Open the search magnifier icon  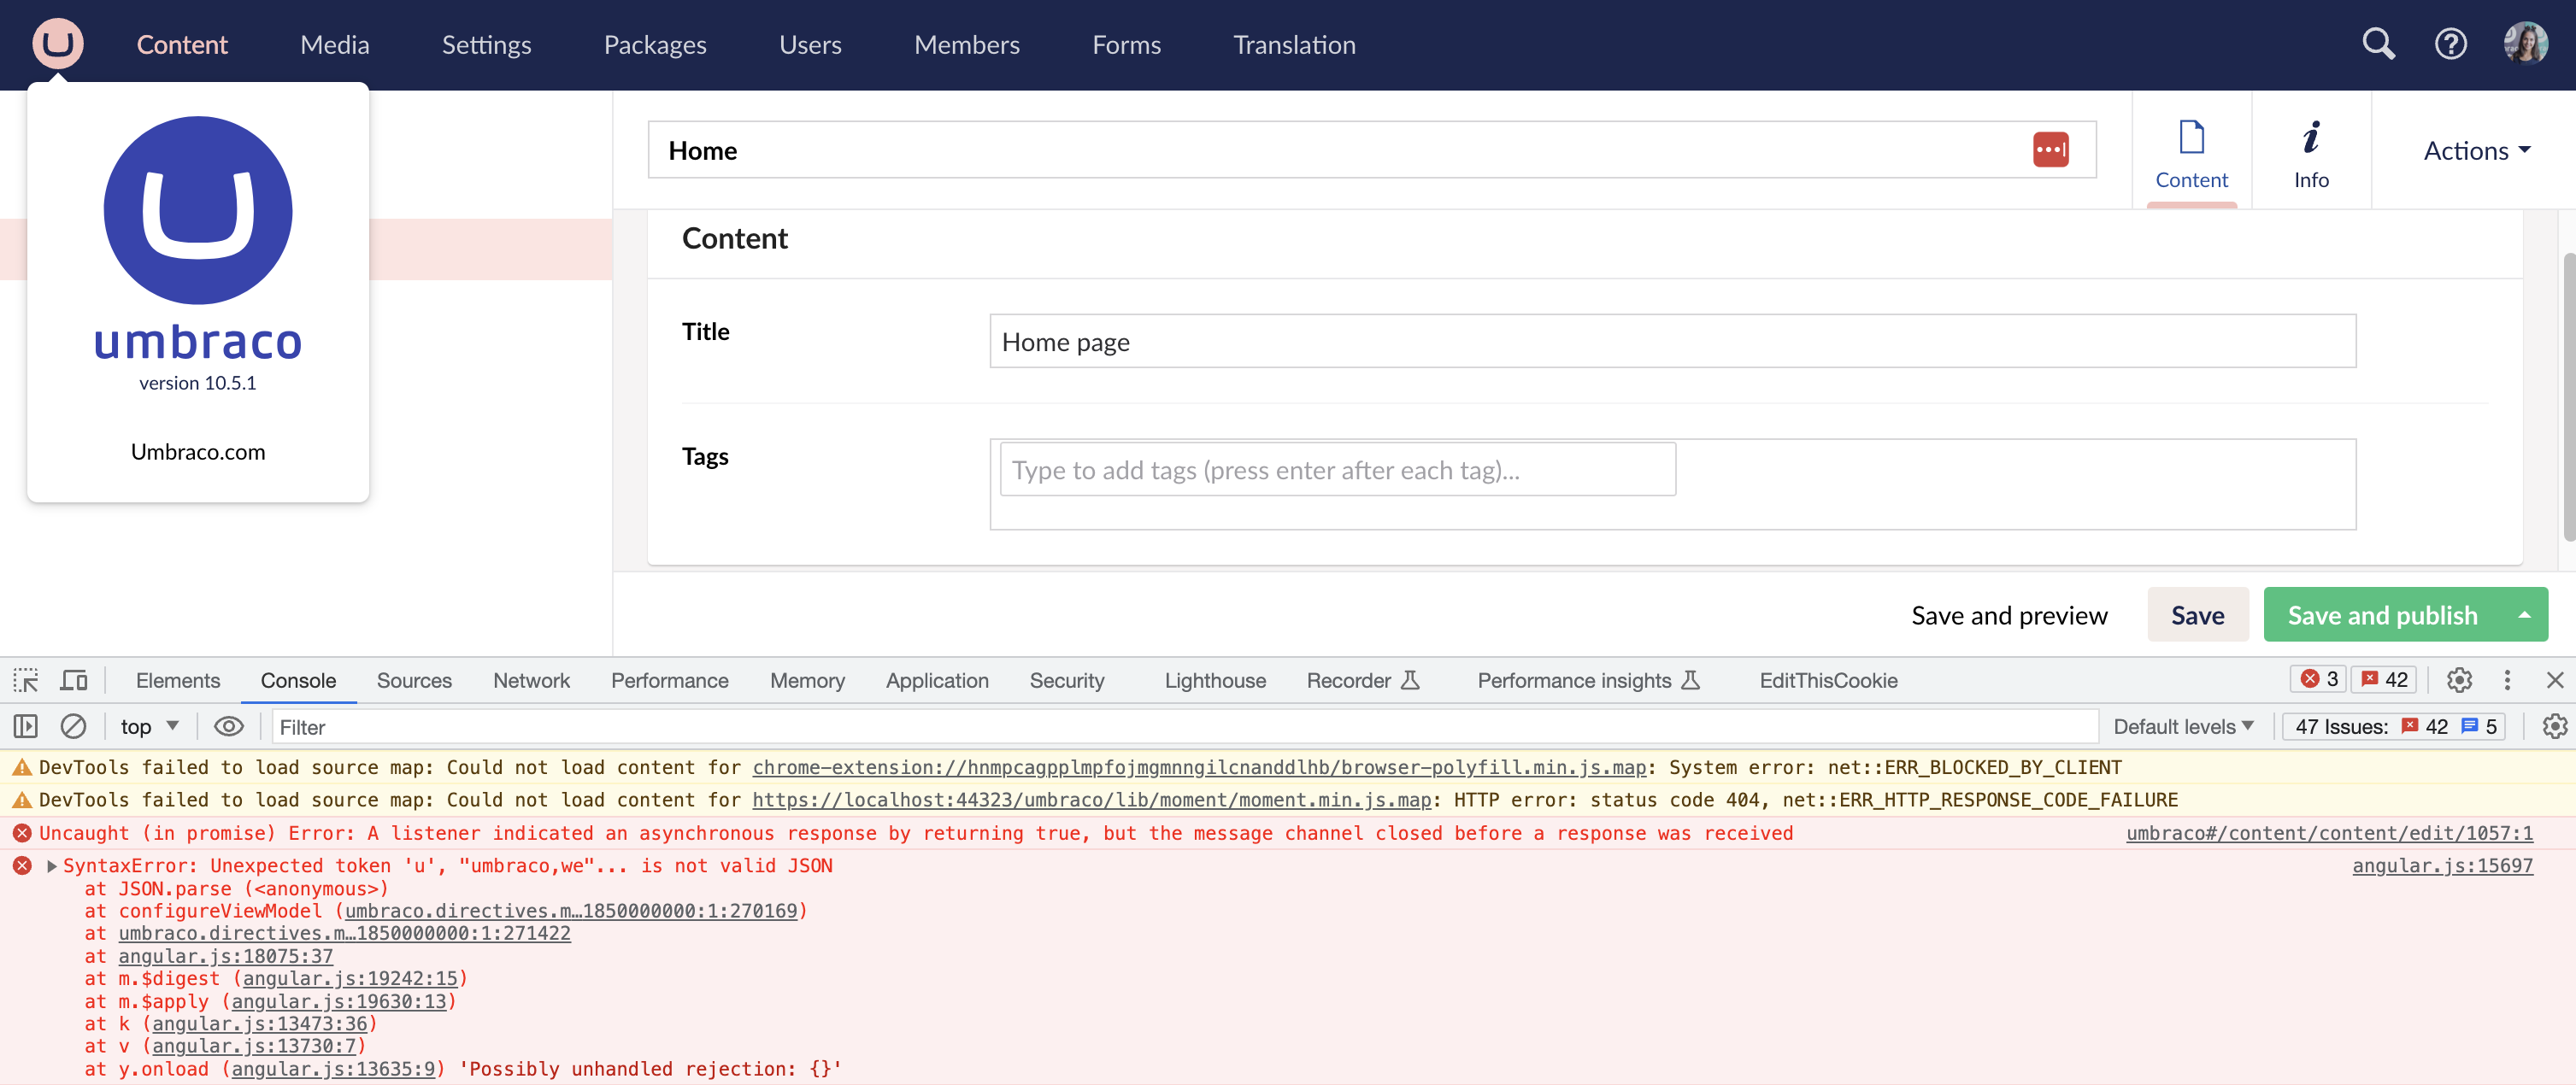click(x=2378, y=44)
